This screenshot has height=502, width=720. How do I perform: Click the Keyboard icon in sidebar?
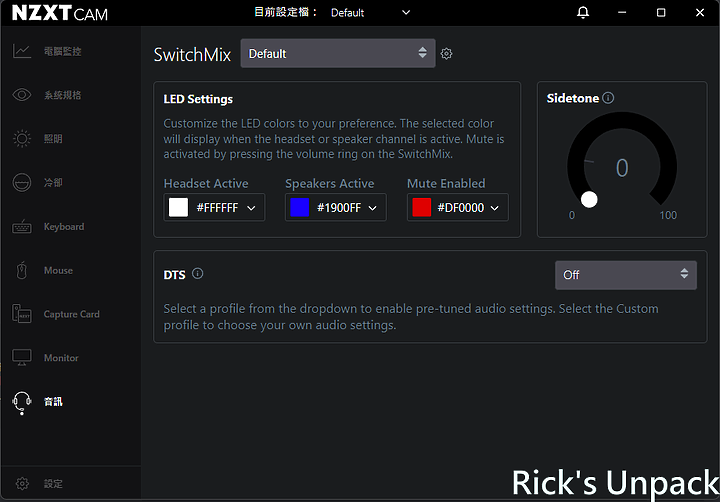22,226
